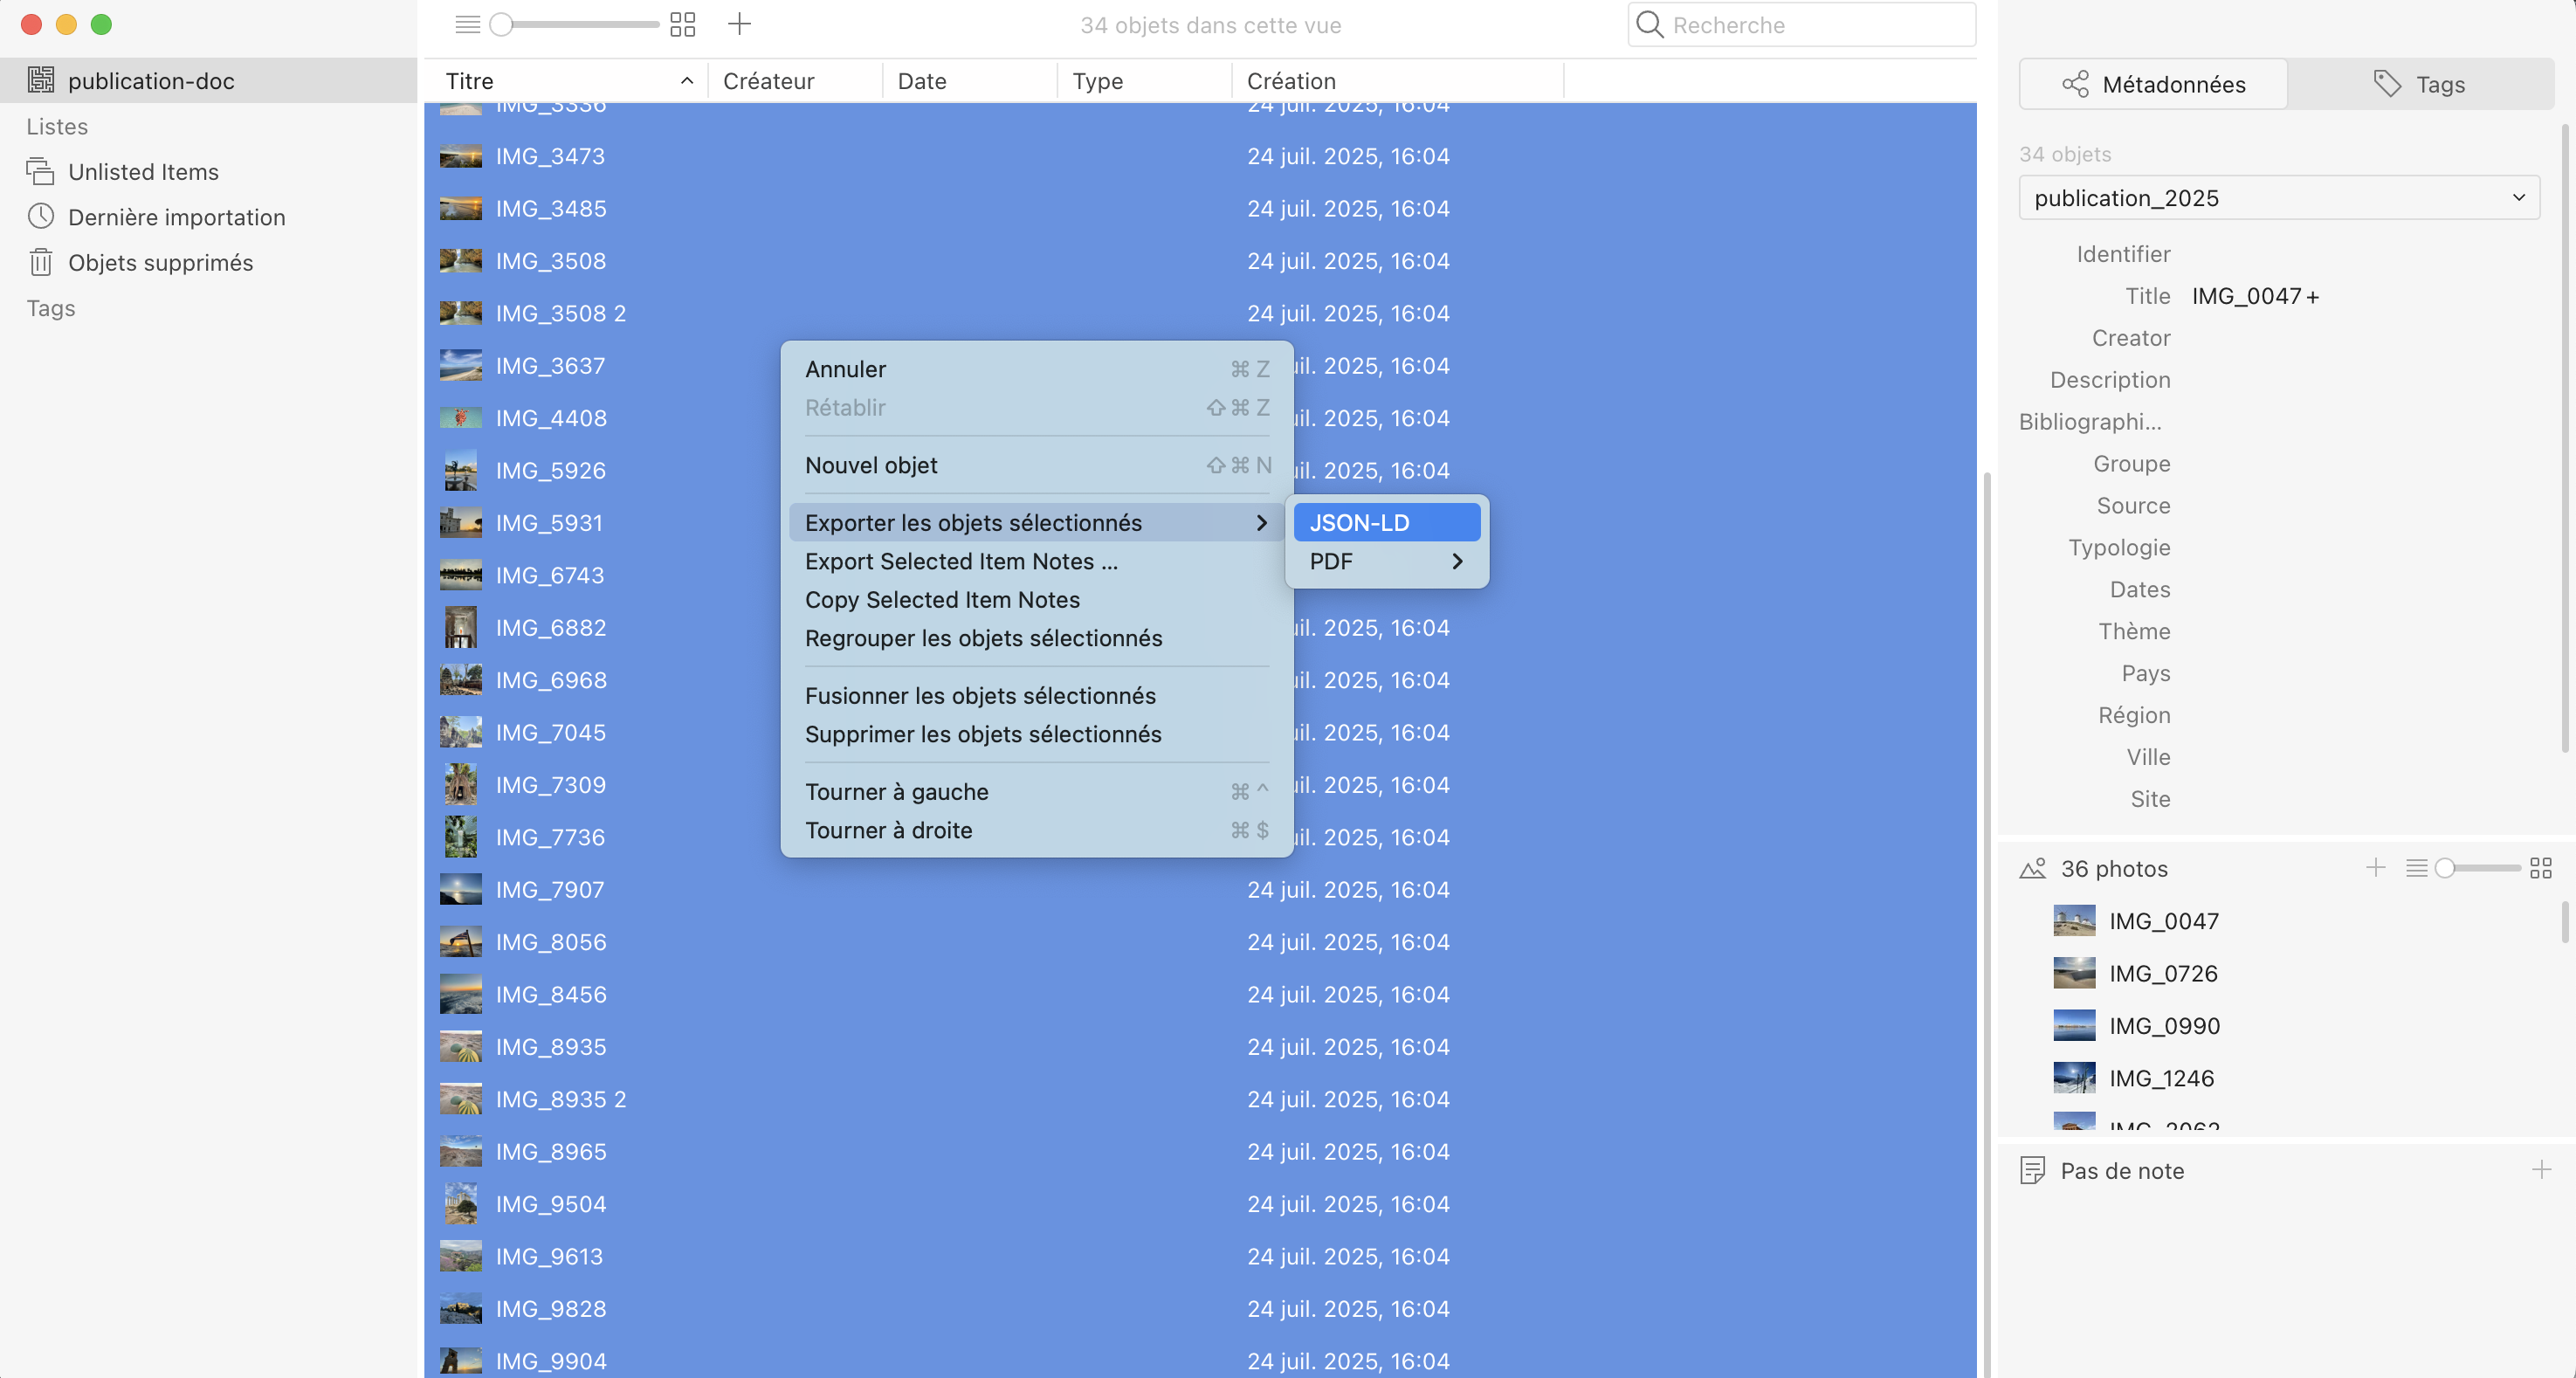Show photos panel as list
This screenshot has width=2576, height=1378.
pyautogui.click(x=2416, y=868)
